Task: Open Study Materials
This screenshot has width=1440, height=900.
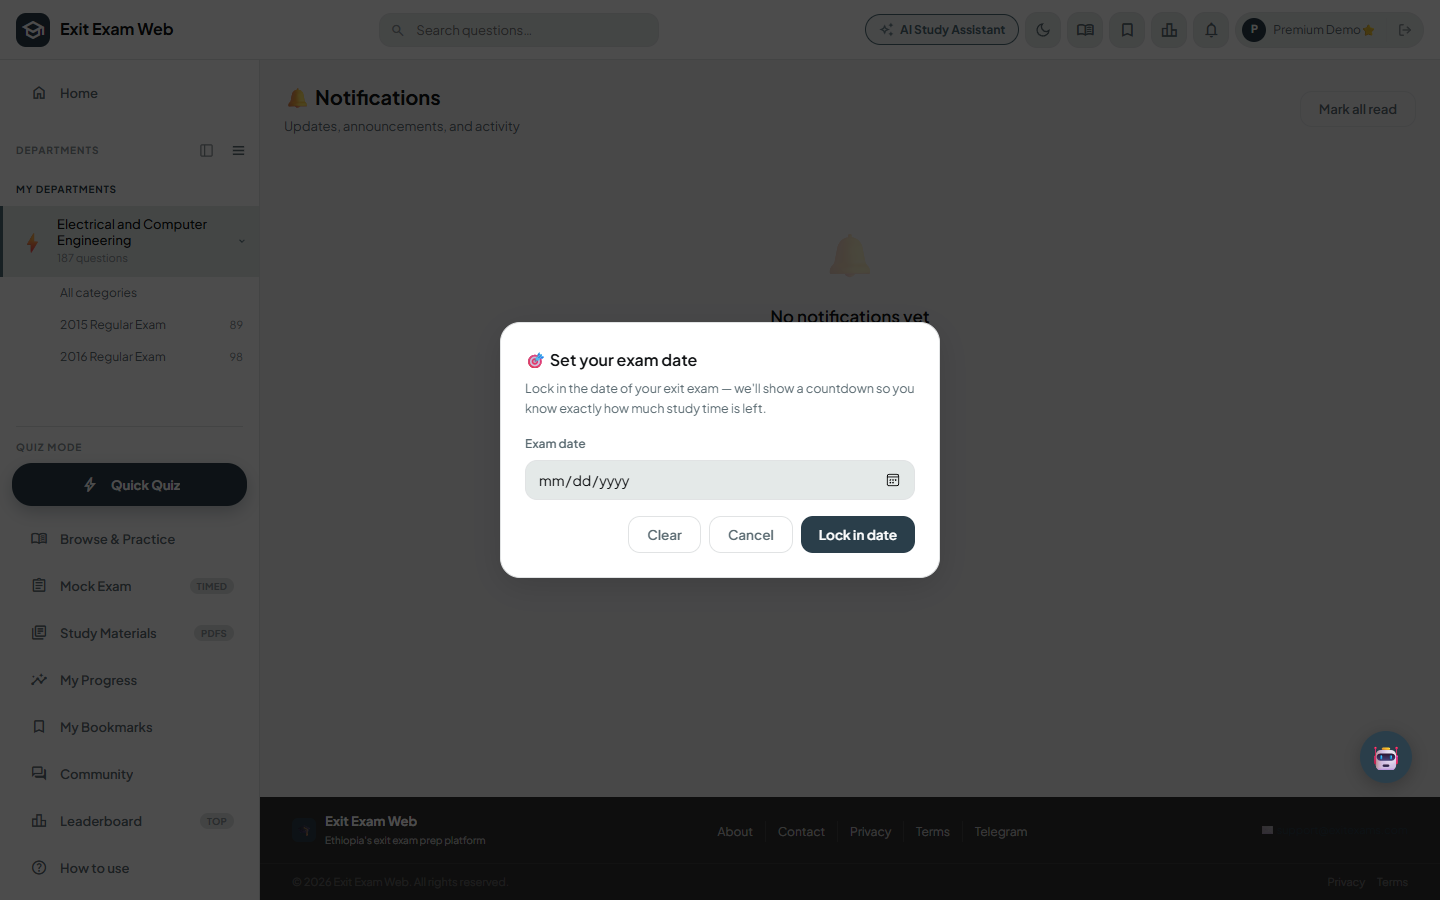Action: coord(130,633)
